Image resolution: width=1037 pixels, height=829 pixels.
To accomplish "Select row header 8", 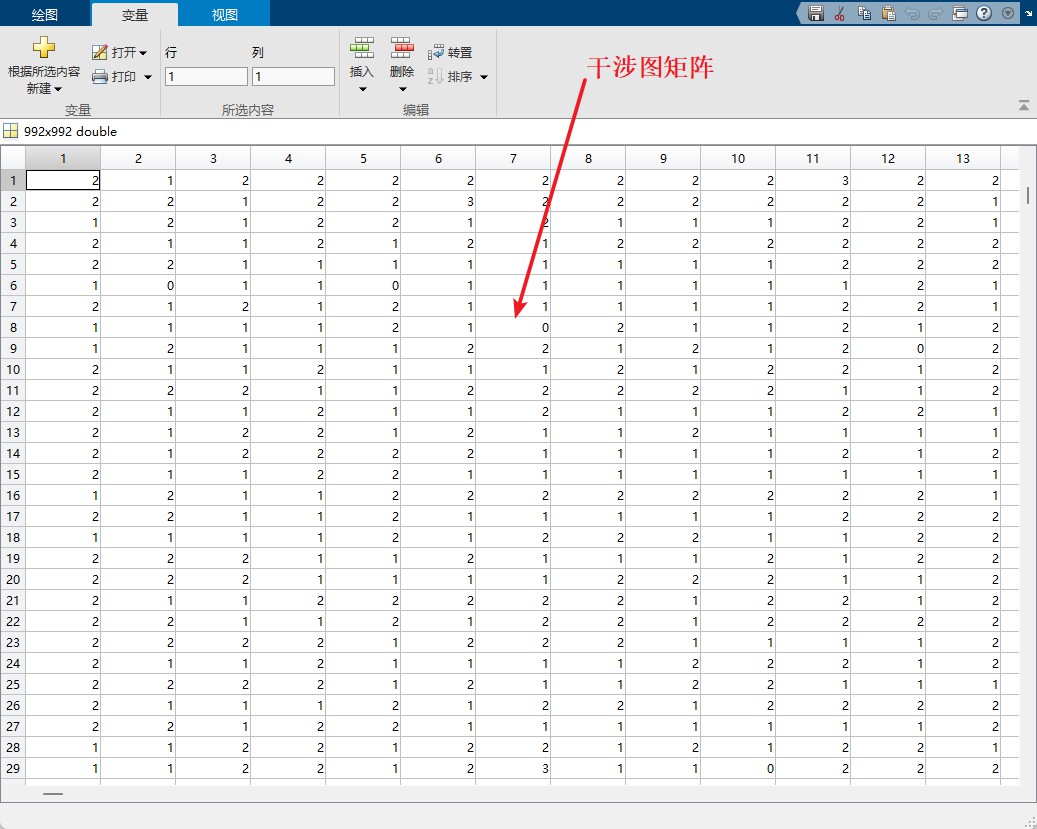I will (13, 327).
